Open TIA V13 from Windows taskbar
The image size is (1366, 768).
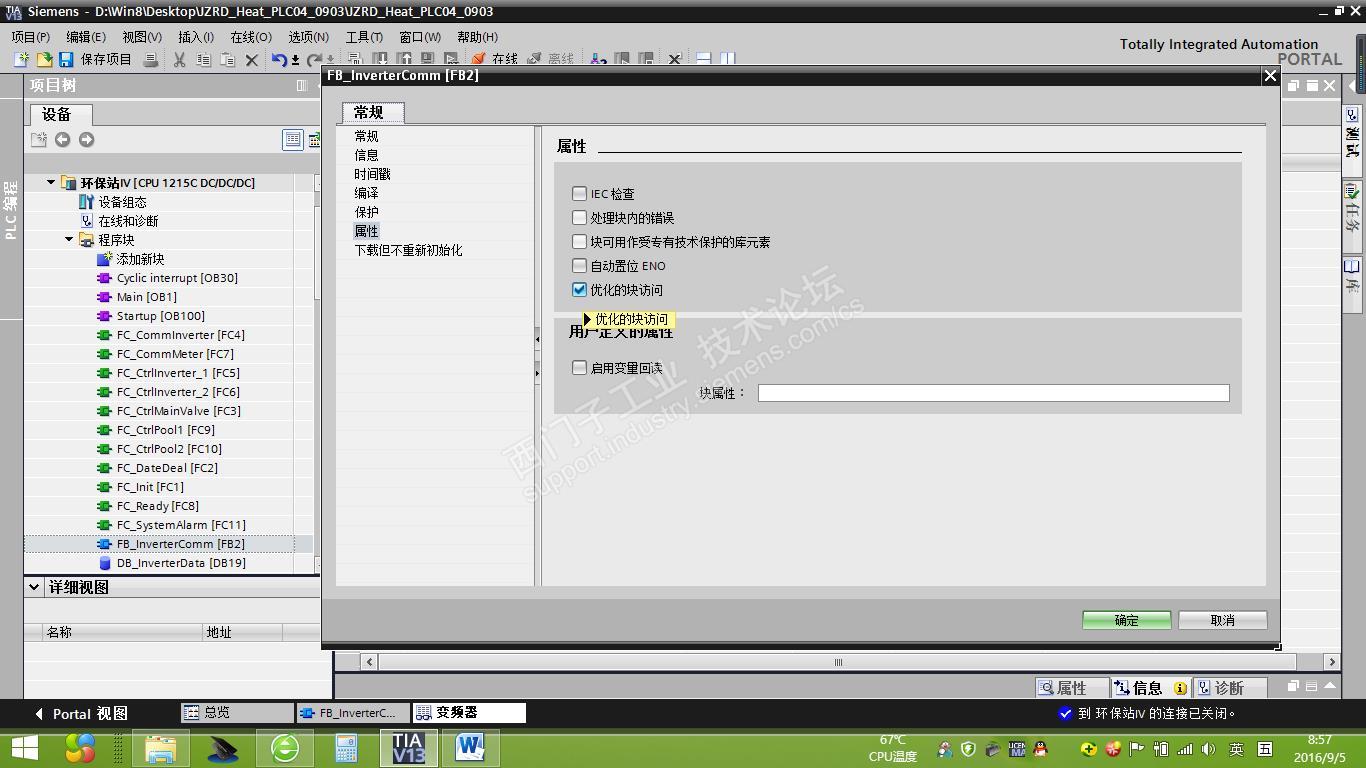(x=408, y=748)
